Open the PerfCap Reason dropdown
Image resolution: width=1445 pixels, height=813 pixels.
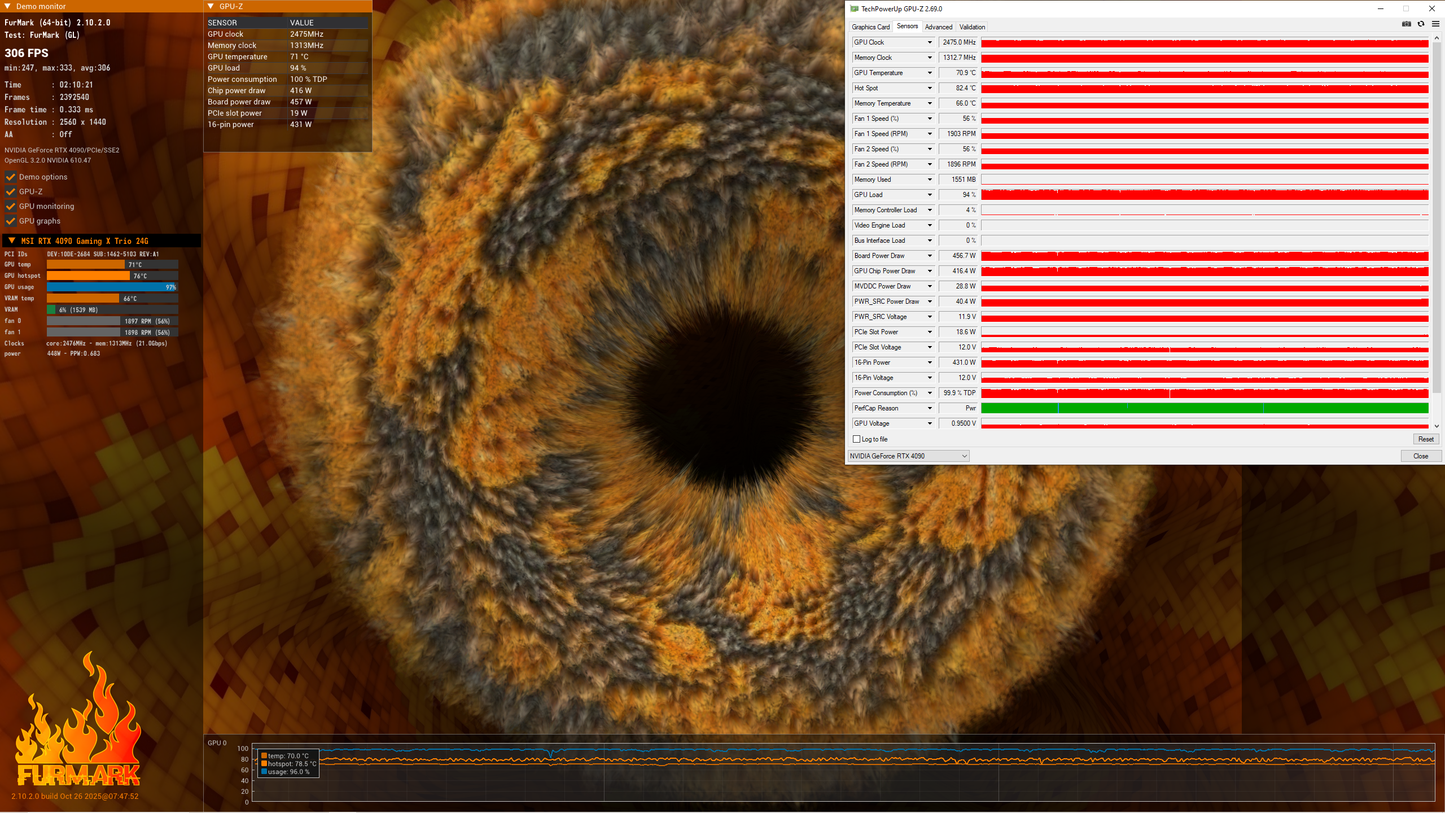930,408
